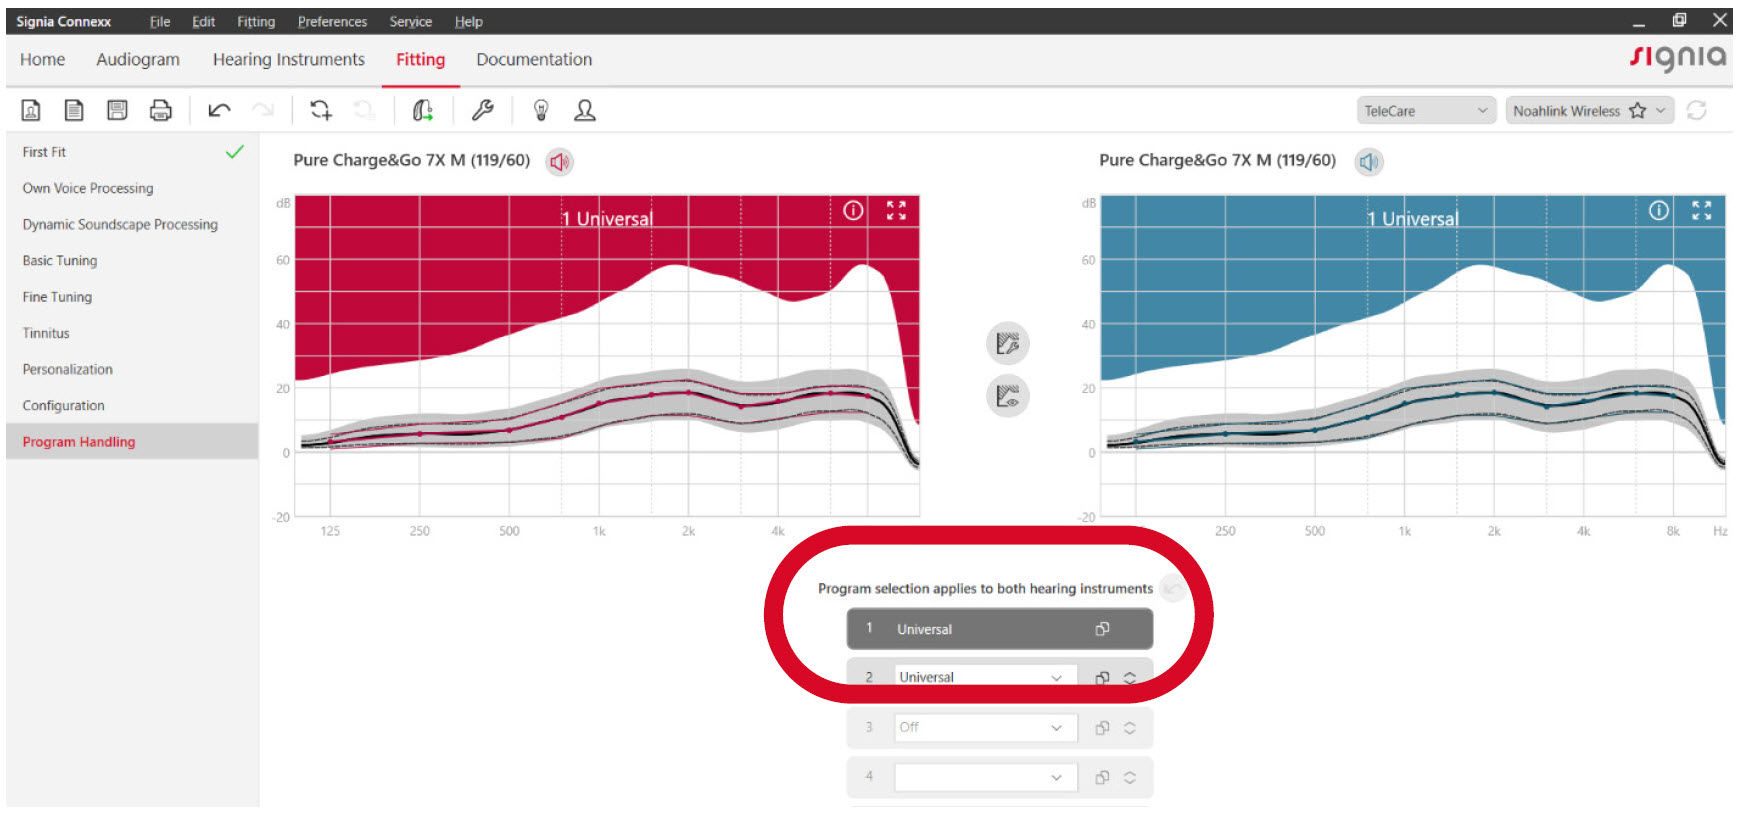Mute the left (blue) hearing instrument
The width and height of the screenshot is (1755, 823).
[x=1368, y=162]
